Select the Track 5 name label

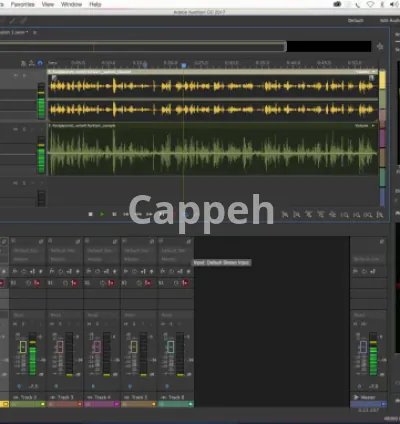(139, 397)
